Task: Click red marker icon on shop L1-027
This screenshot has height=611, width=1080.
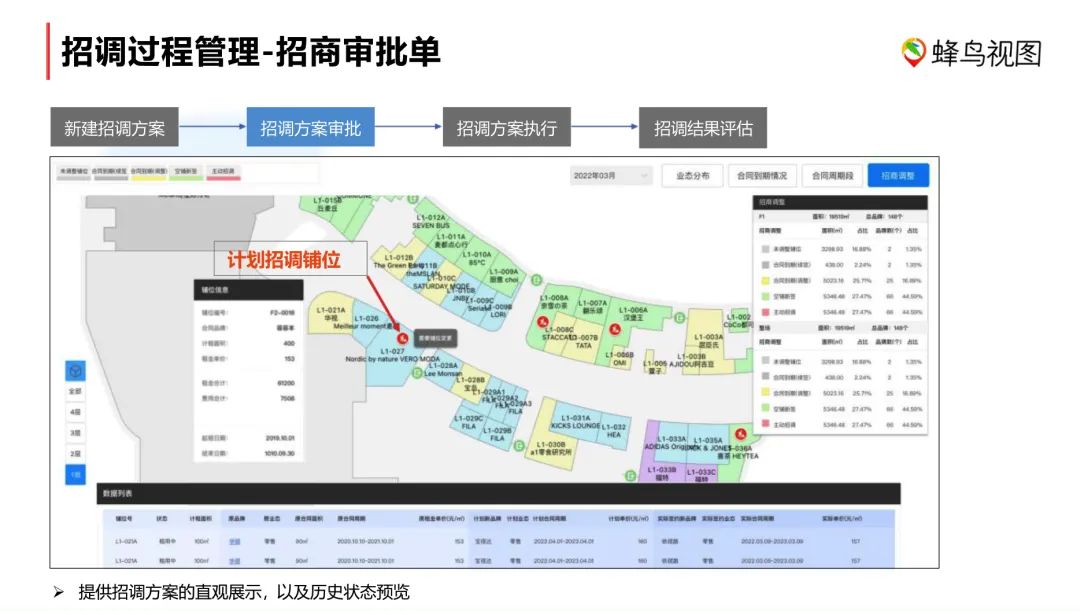Action: 400,337
